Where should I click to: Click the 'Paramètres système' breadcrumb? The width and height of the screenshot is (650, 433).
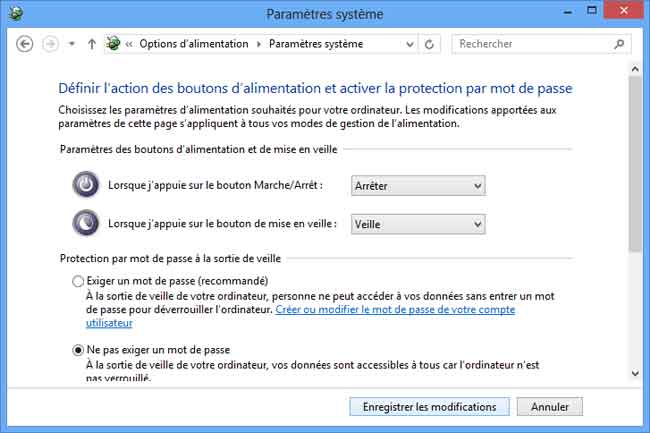[x=315, y=44]
